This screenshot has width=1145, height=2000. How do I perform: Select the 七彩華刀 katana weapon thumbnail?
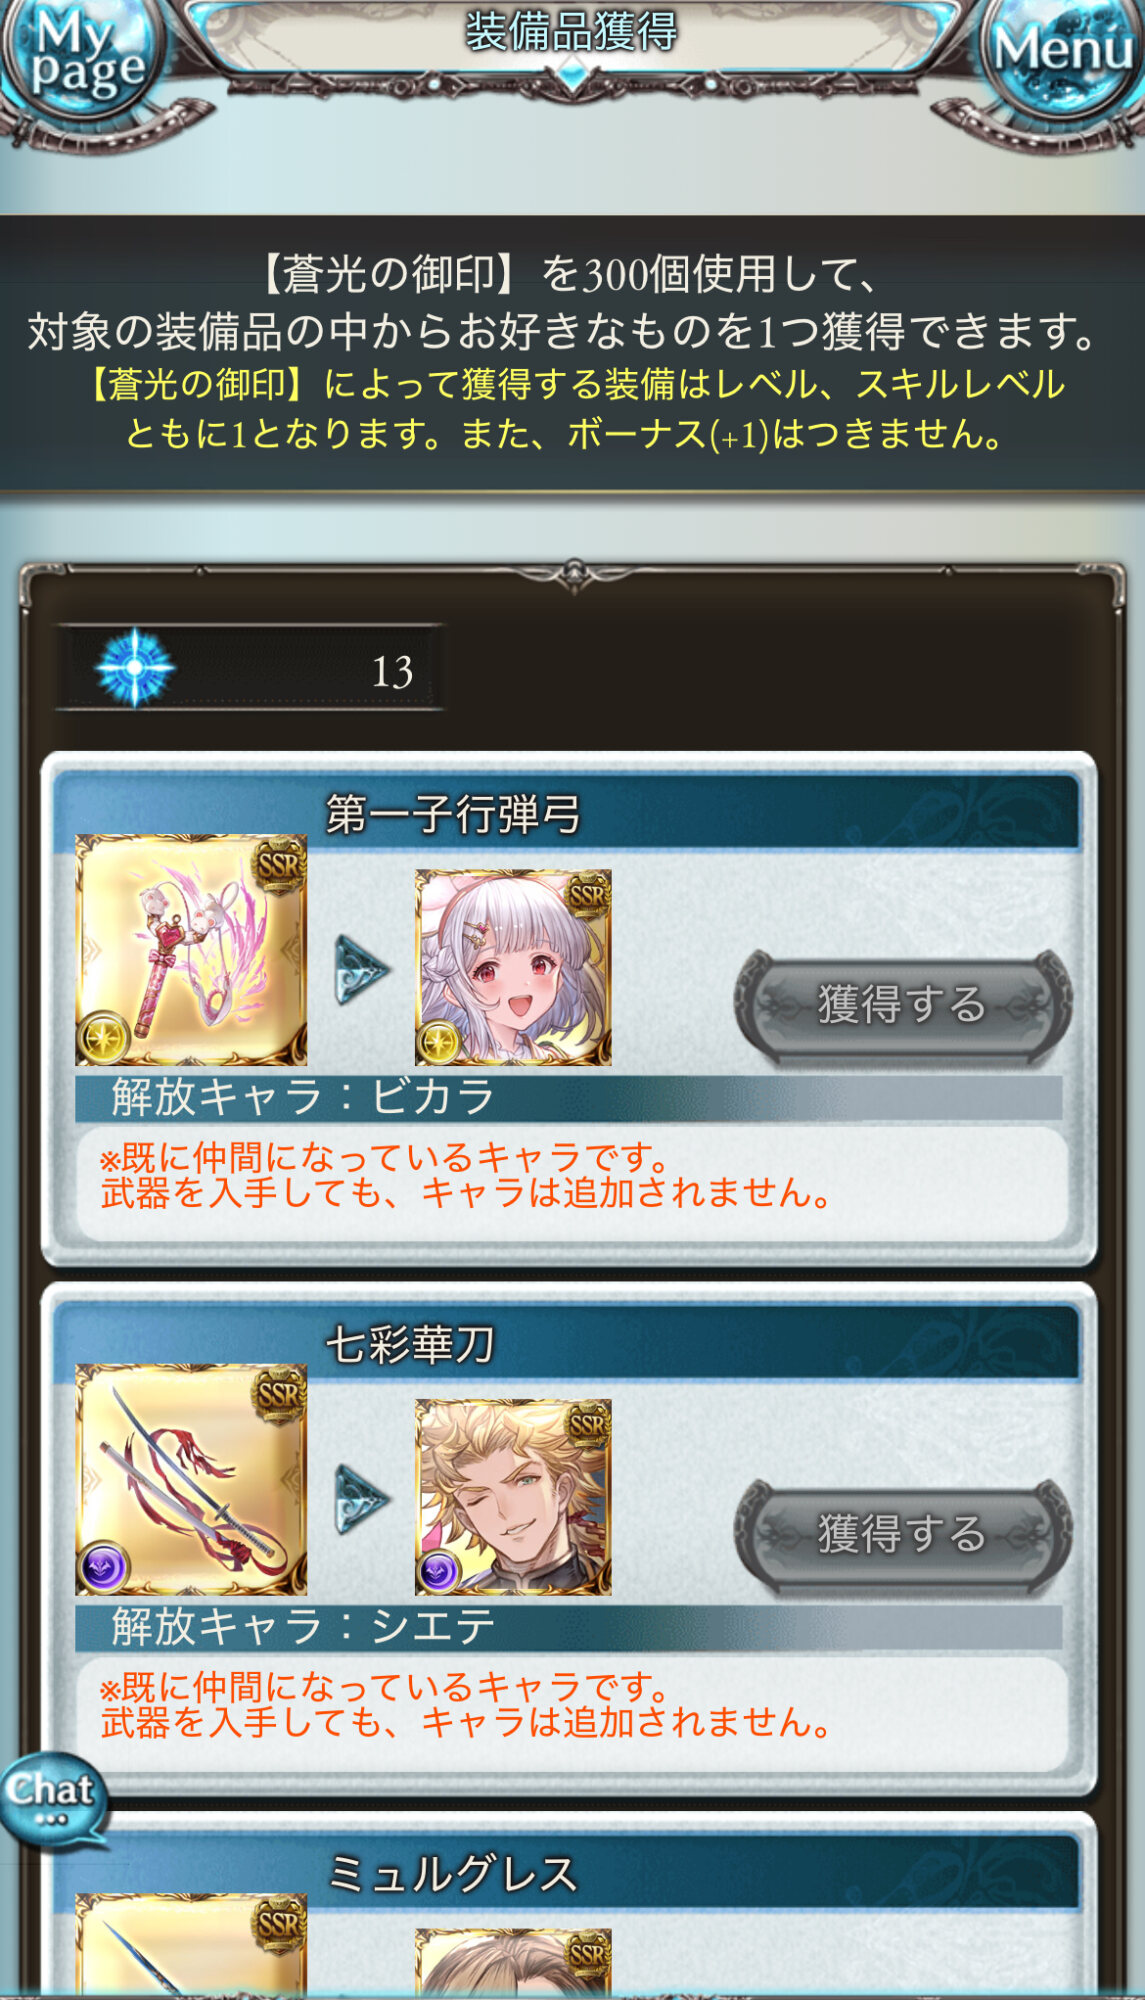point(191,1480)
